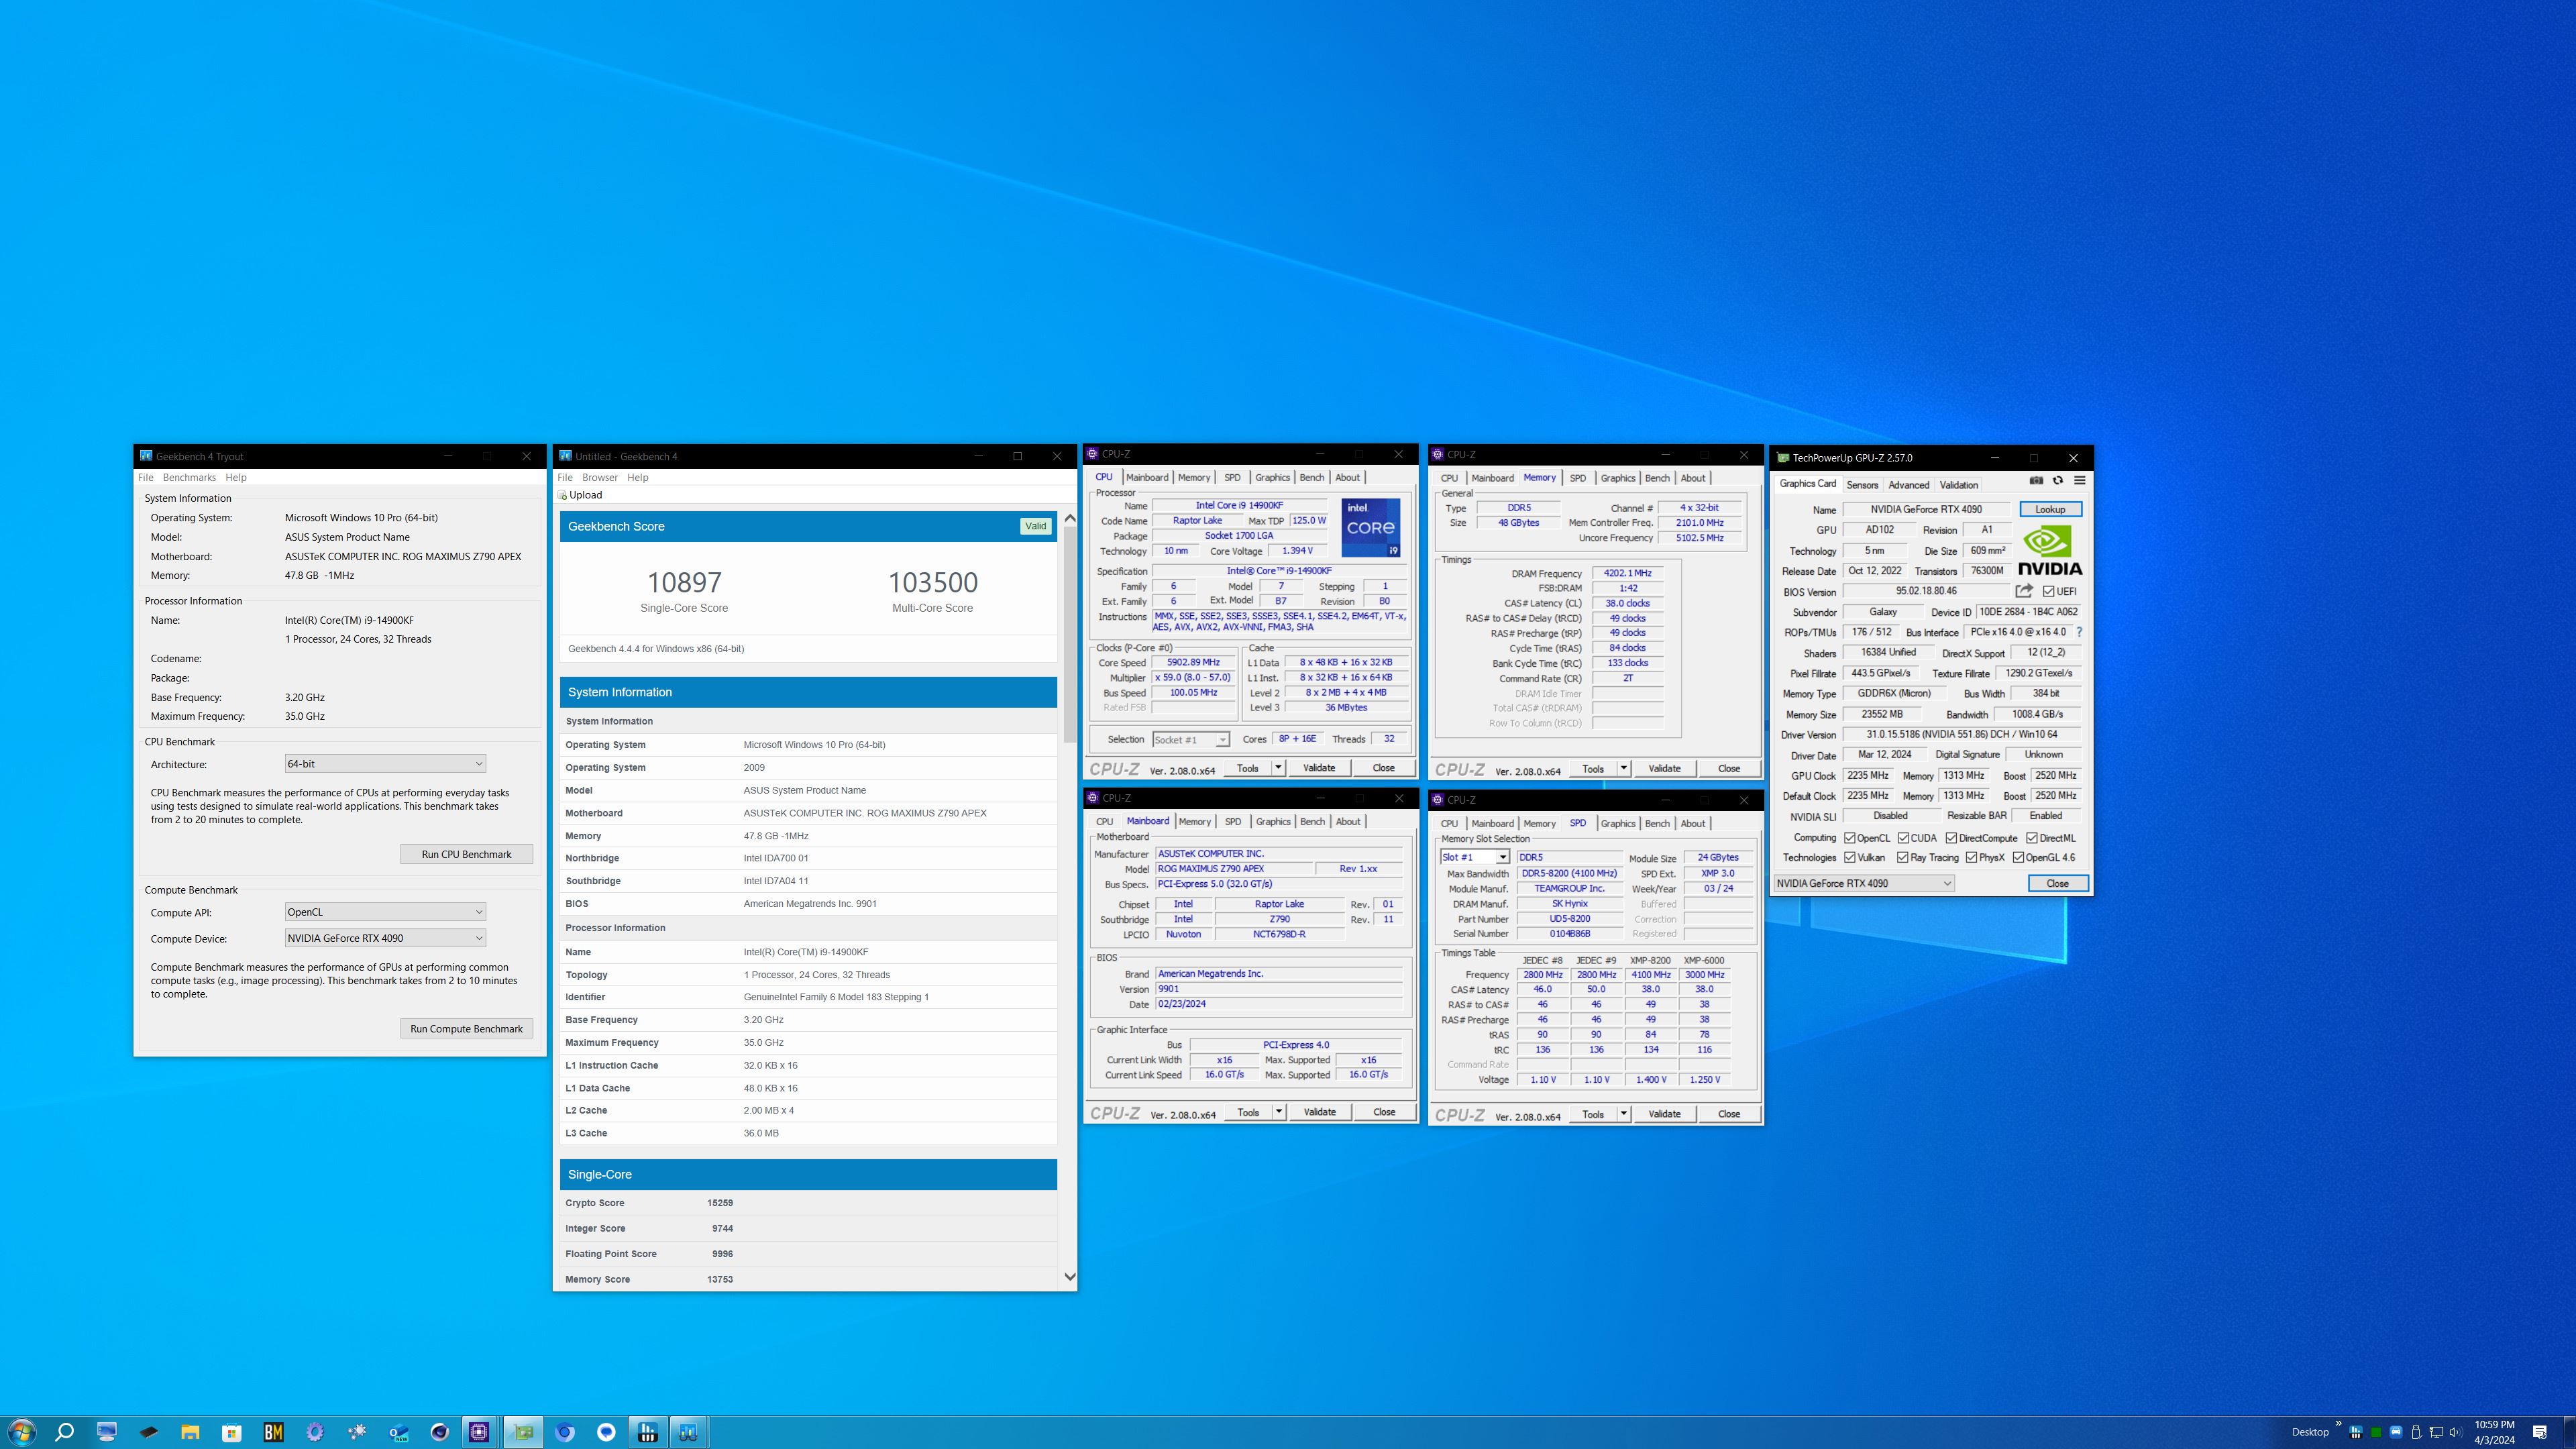
Task: Open Chromium browser icon in taskbar
Action: point(565,1432)
